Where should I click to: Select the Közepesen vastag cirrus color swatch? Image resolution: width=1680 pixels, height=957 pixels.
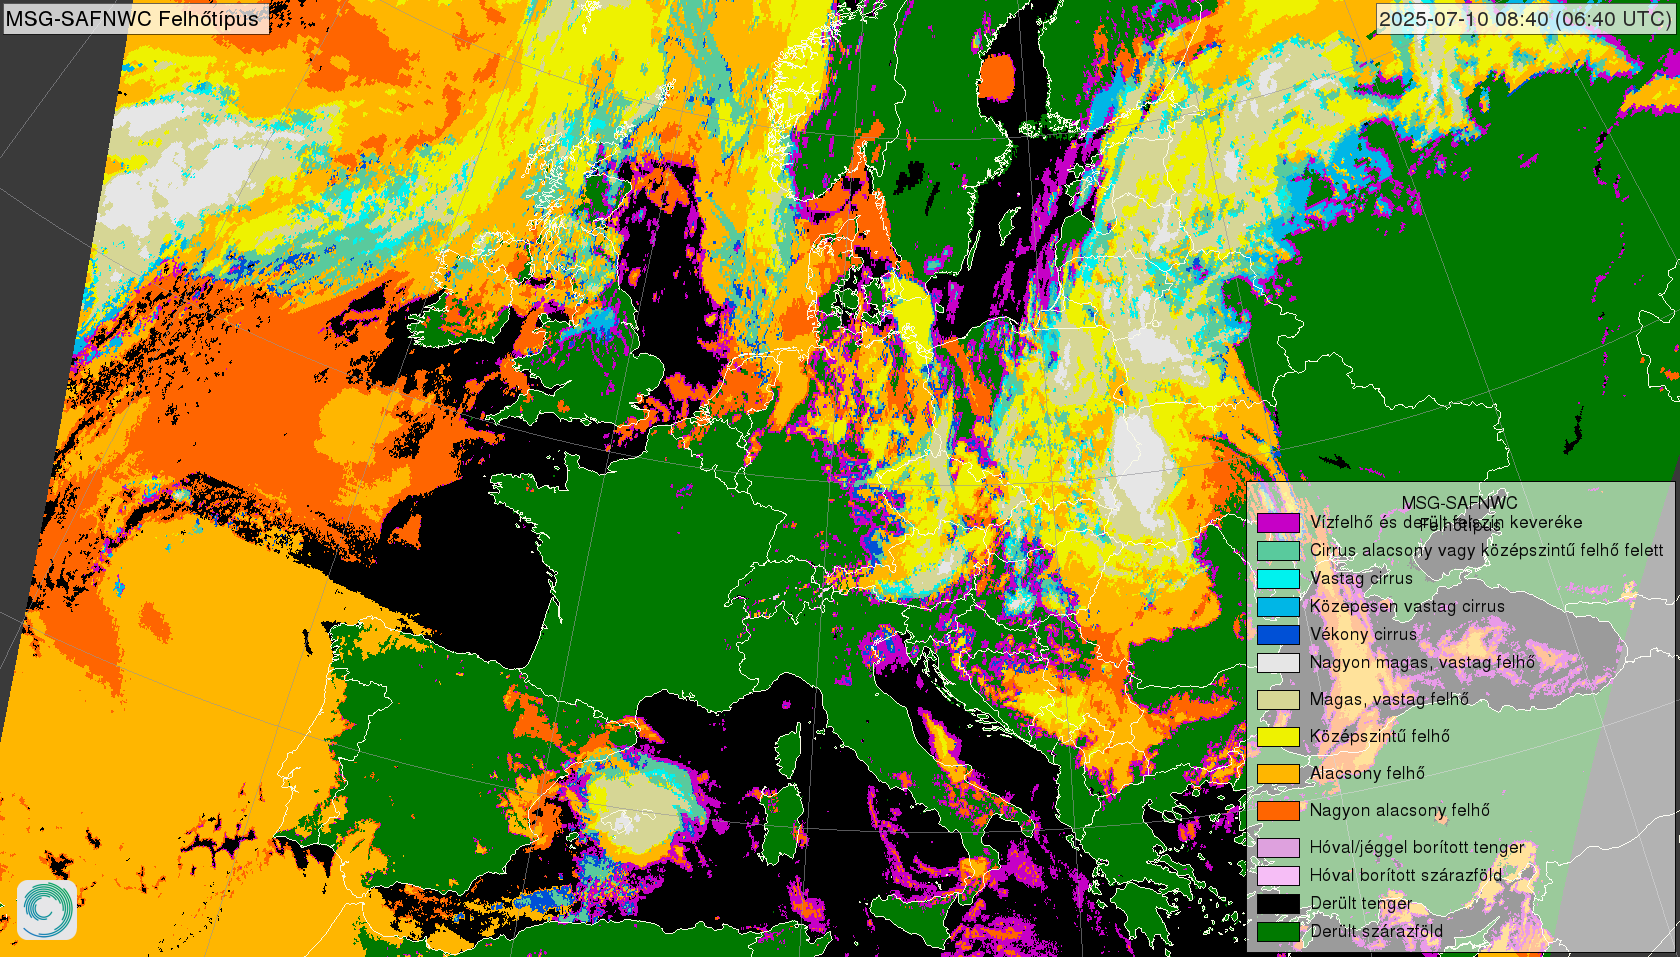coord(1278,607)
